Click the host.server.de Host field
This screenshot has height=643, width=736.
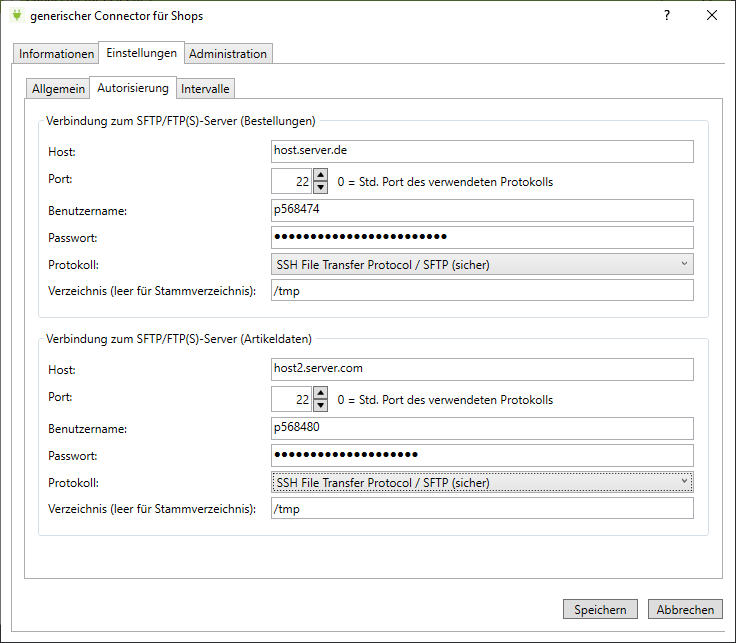coord(483,151)
